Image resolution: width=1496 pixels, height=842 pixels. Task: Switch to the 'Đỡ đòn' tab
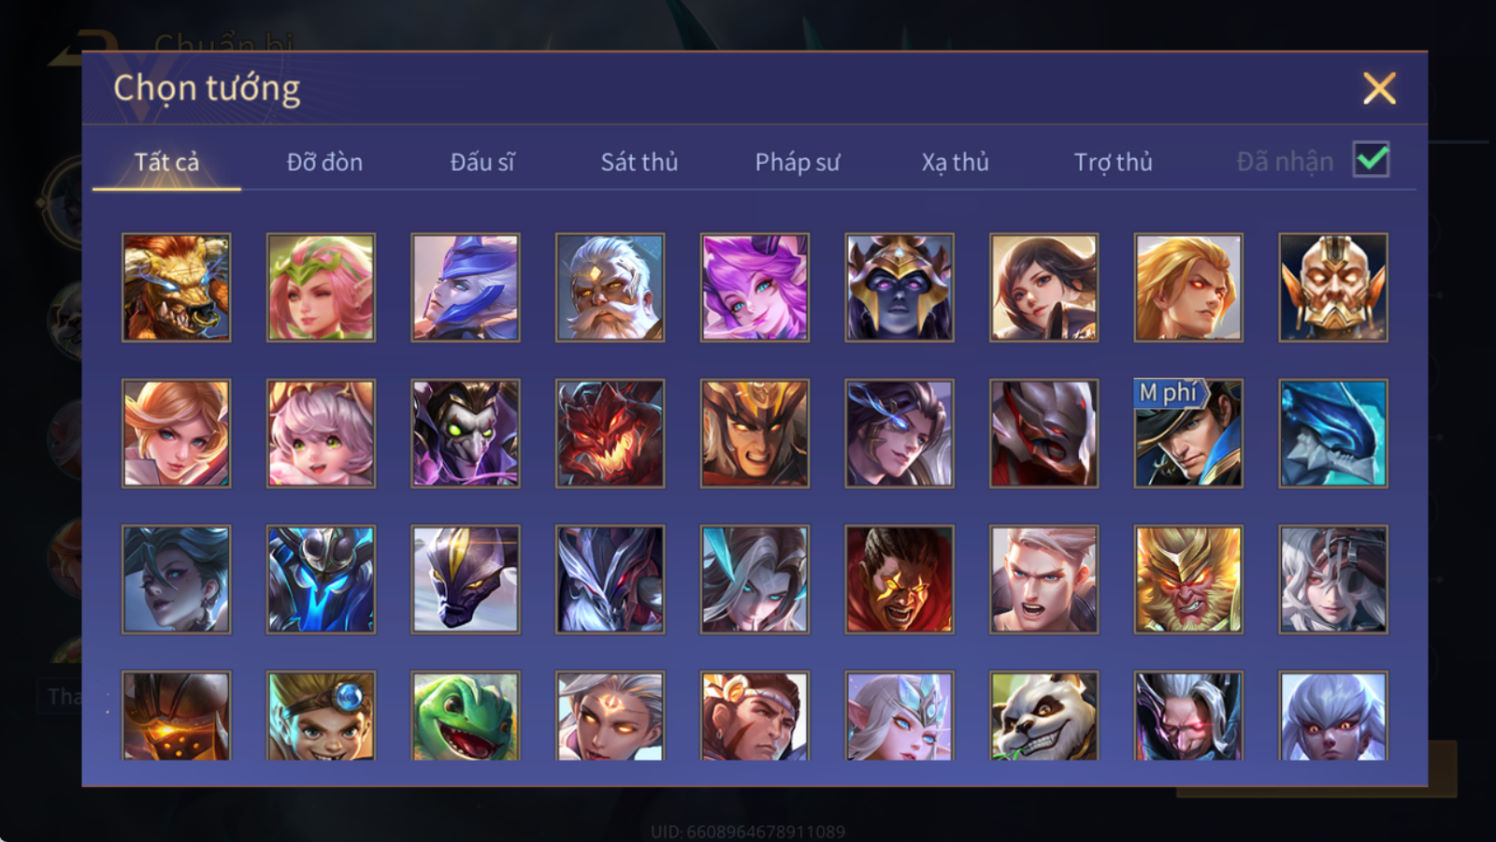point(325,162)
